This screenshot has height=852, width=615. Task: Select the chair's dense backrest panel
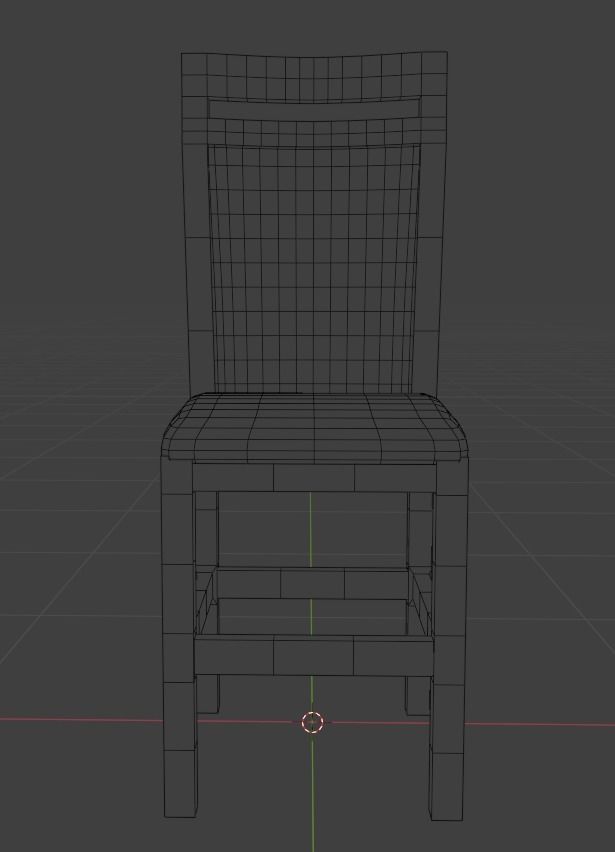click(x=313, y=268)
